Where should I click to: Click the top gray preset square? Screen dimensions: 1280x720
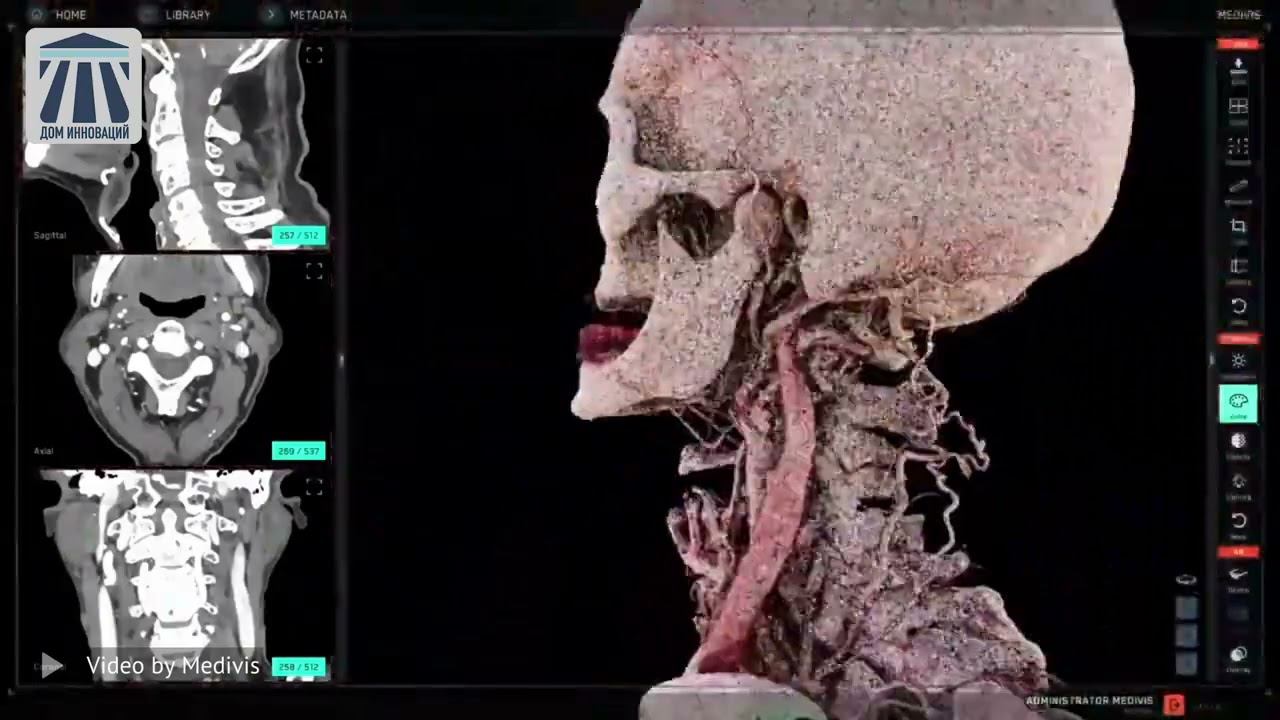click(x=1186, y=608)
